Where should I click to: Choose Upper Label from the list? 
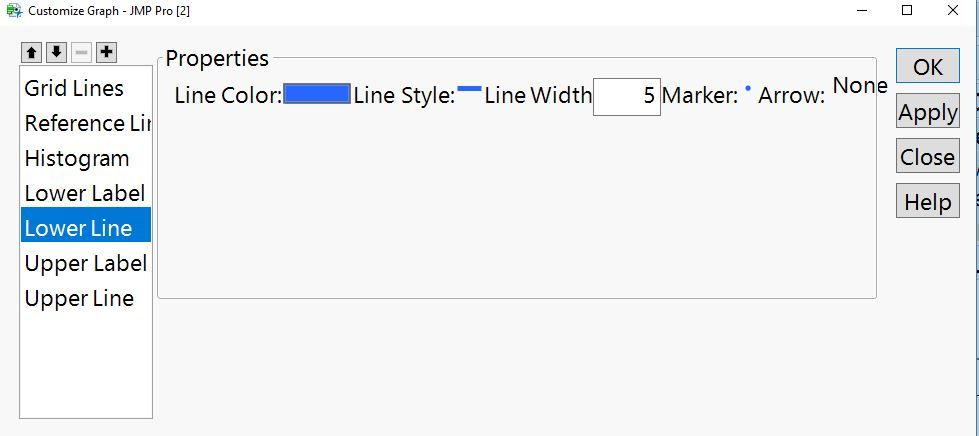[x=85, y=264]
